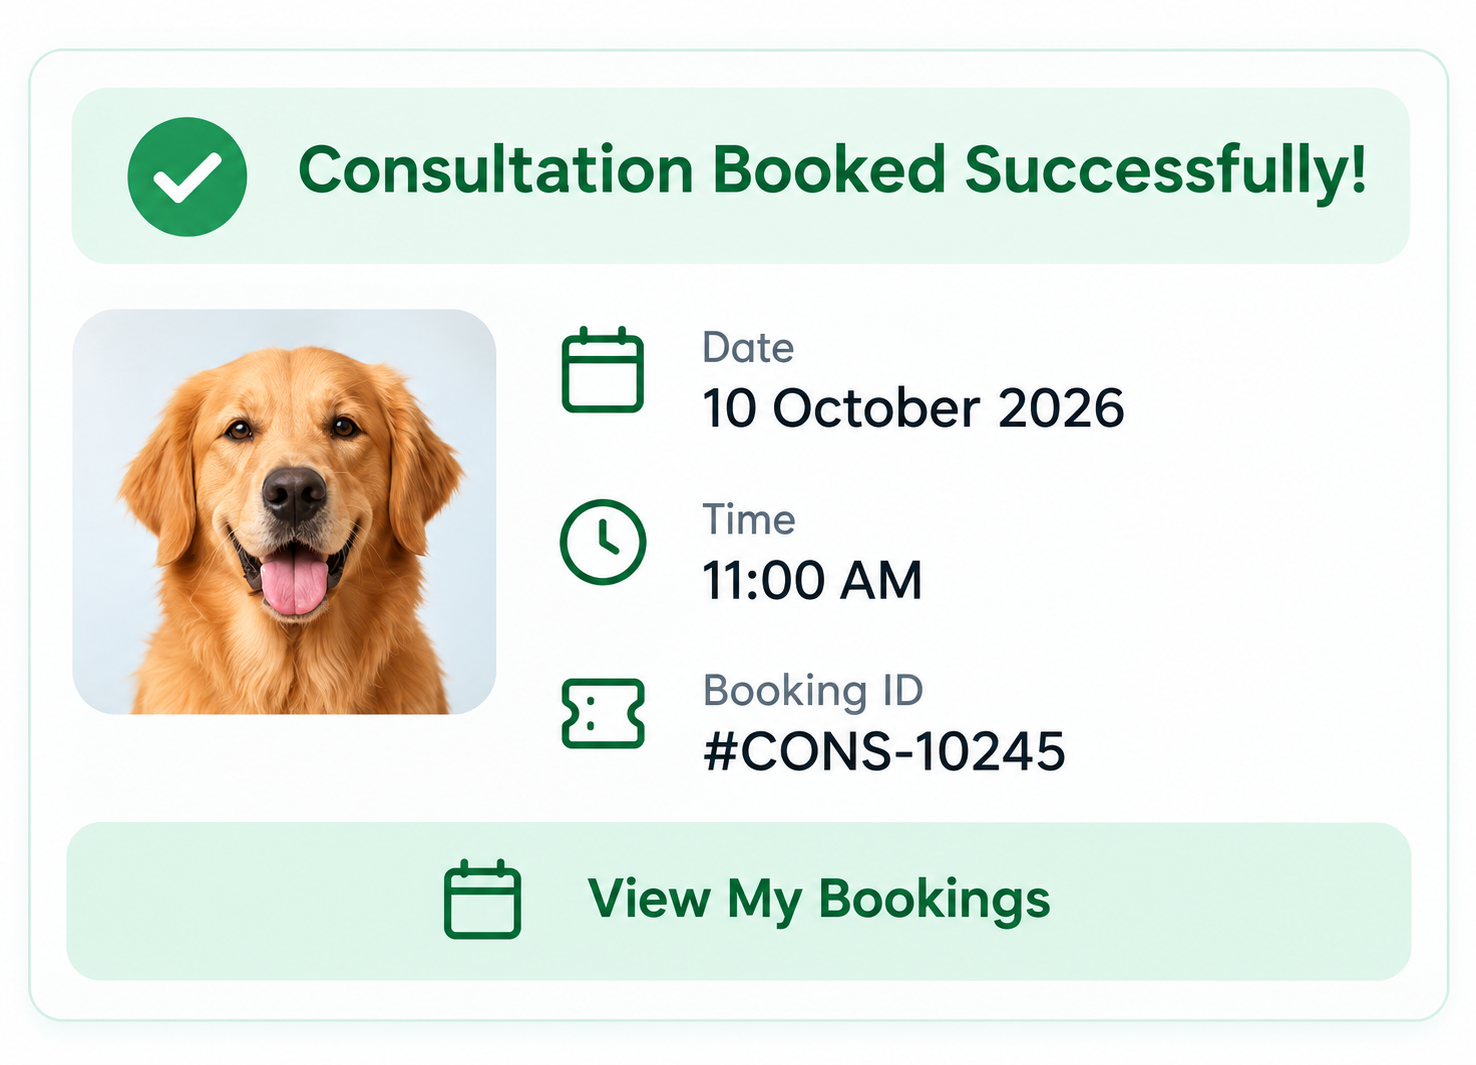This screenshot has height=1065, width=1476.
Task: Click the Bookings word on the bottom button
Action: click(x=934, y=900)
